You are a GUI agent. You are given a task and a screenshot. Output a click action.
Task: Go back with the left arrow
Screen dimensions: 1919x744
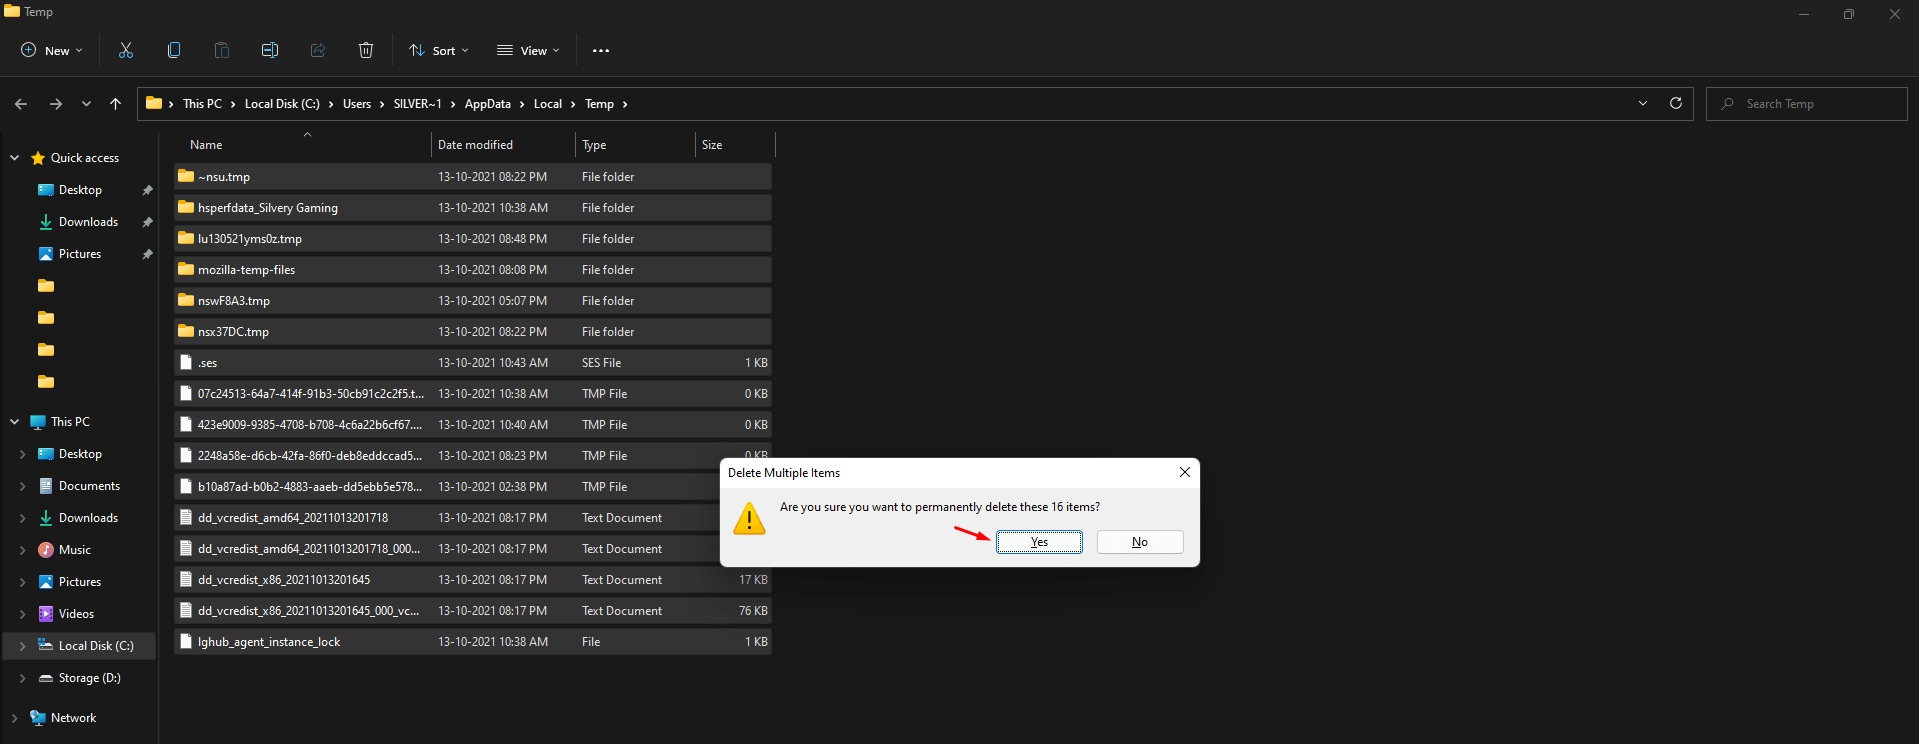pyautogui.click(x=21, y=104)
